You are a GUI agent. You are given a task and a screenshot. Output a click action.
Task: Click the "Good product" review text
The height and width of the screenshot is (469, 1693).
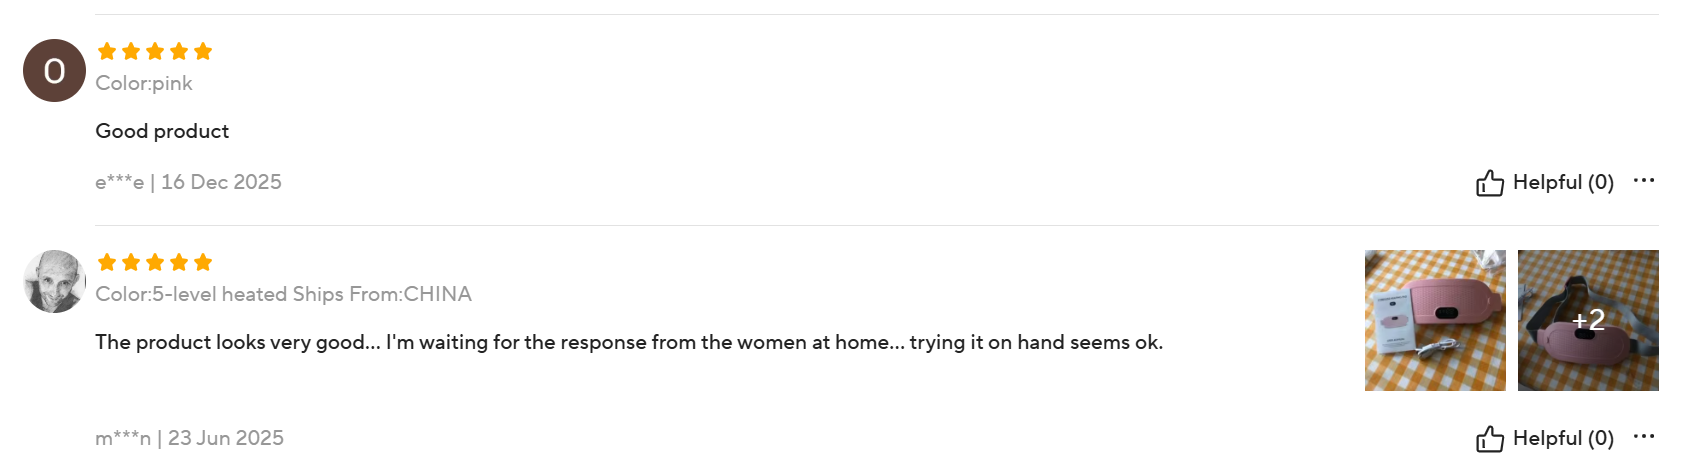162,132
